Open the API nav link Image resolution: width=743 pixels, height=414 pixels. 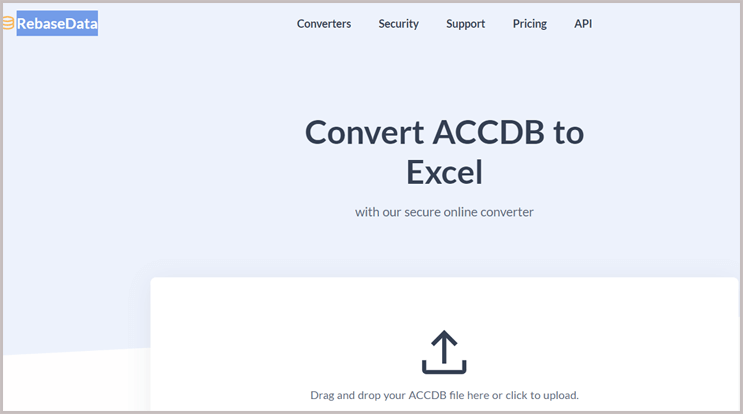pos(583,24)
